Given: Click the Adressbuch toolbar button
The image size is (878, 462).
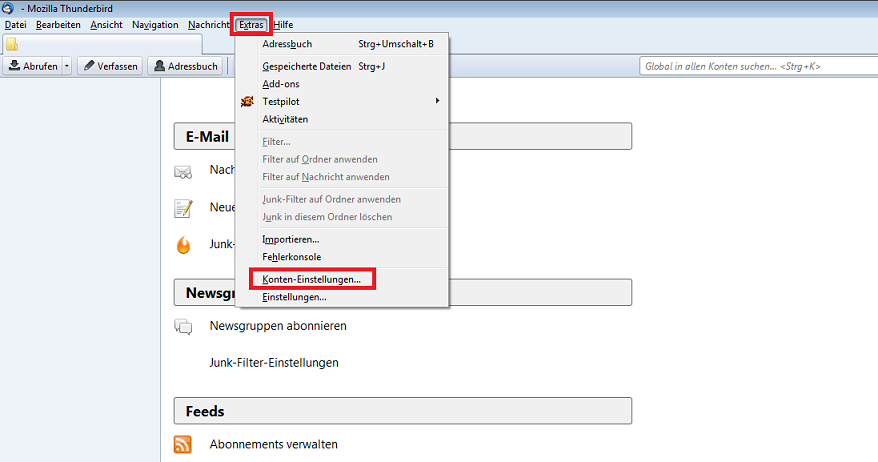Looking at the screenshot, I should (x=186, y=66).
